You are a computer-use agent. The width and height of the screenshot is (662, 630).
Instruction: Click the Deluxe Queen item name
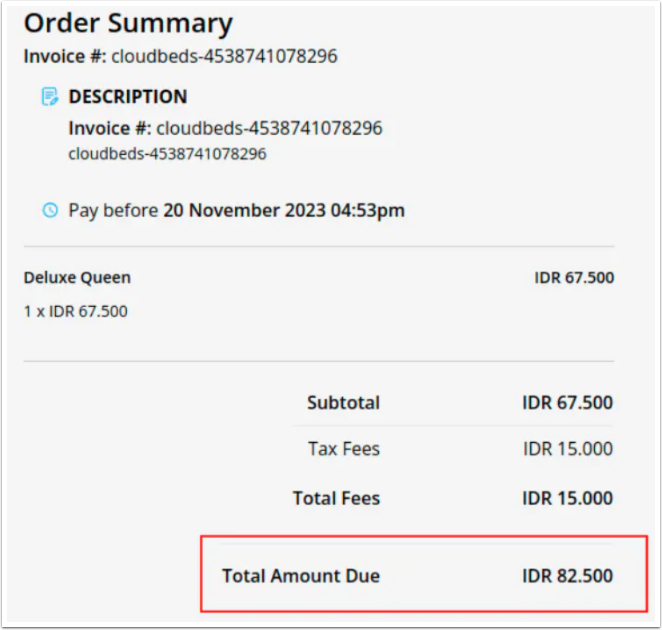point(77,278)
